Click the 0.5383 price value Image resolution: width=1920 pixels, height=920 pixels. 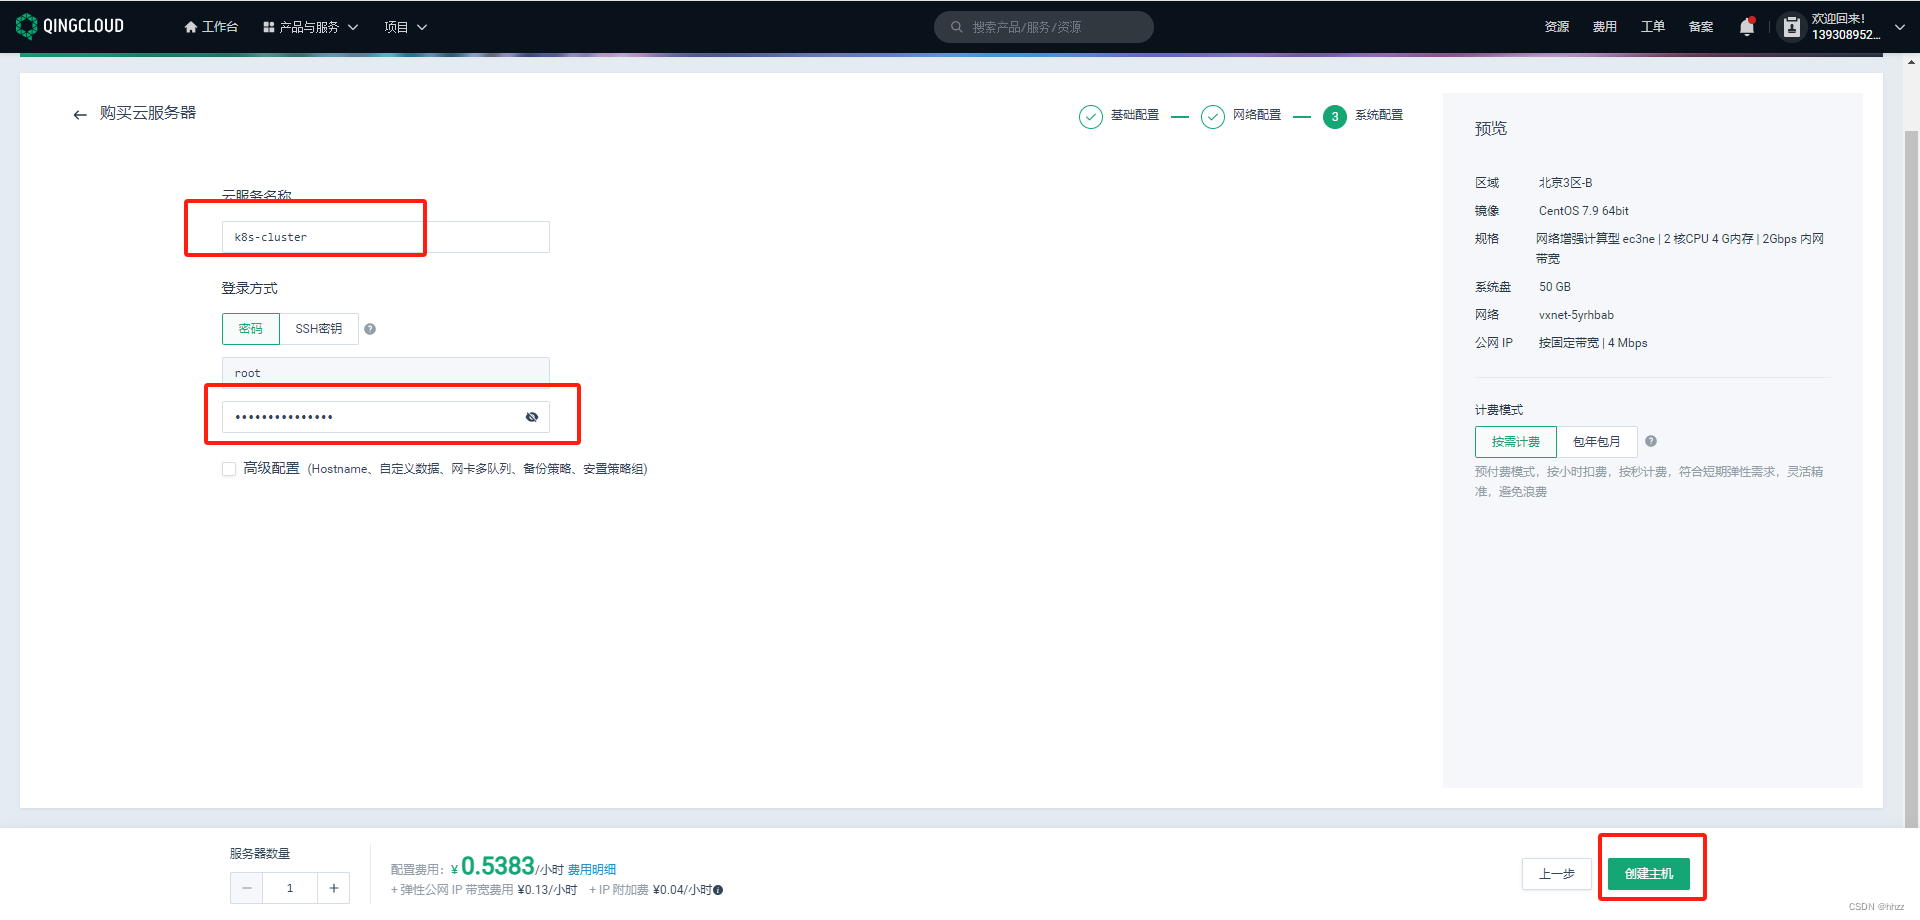click(x=497, y=866)
